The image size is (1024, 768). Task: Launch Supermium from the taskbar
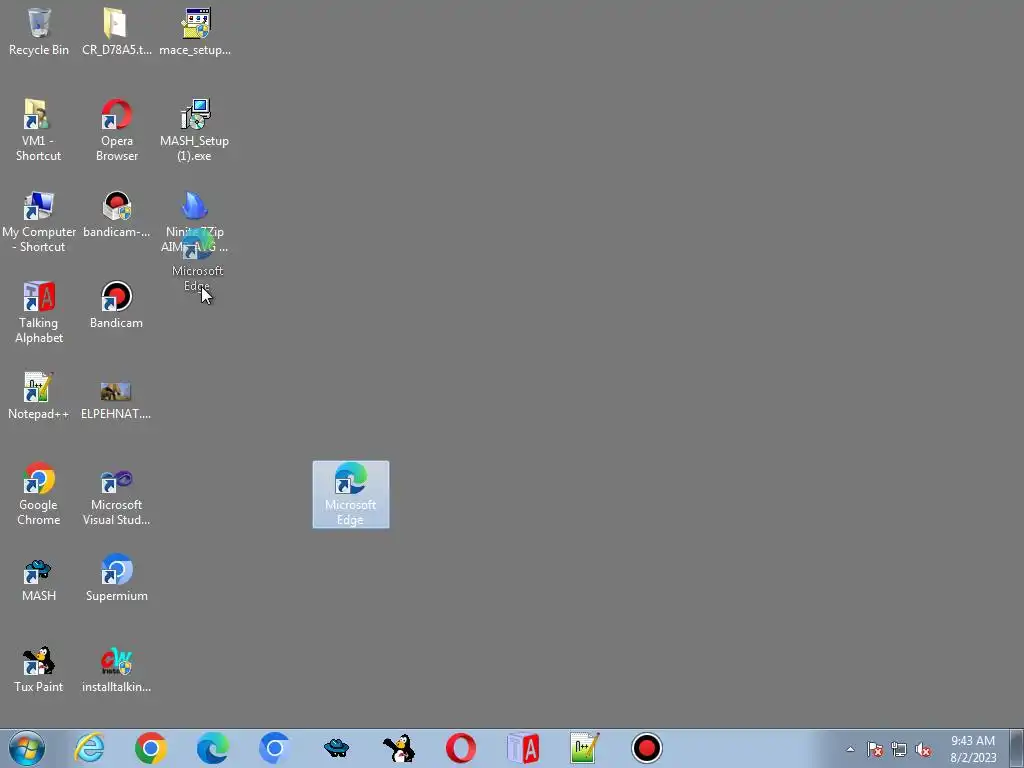[275, 748]
